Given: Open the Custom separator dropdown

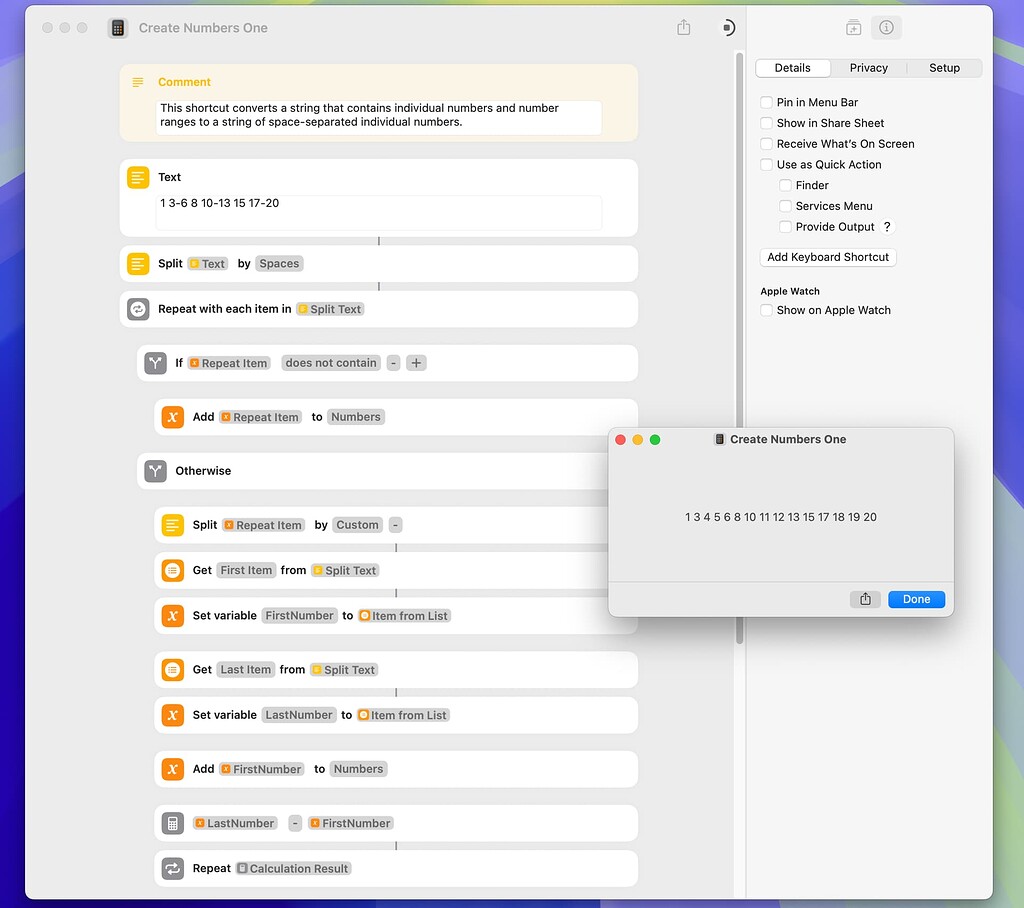Looking at the screenshot, I should pos(357,524).
